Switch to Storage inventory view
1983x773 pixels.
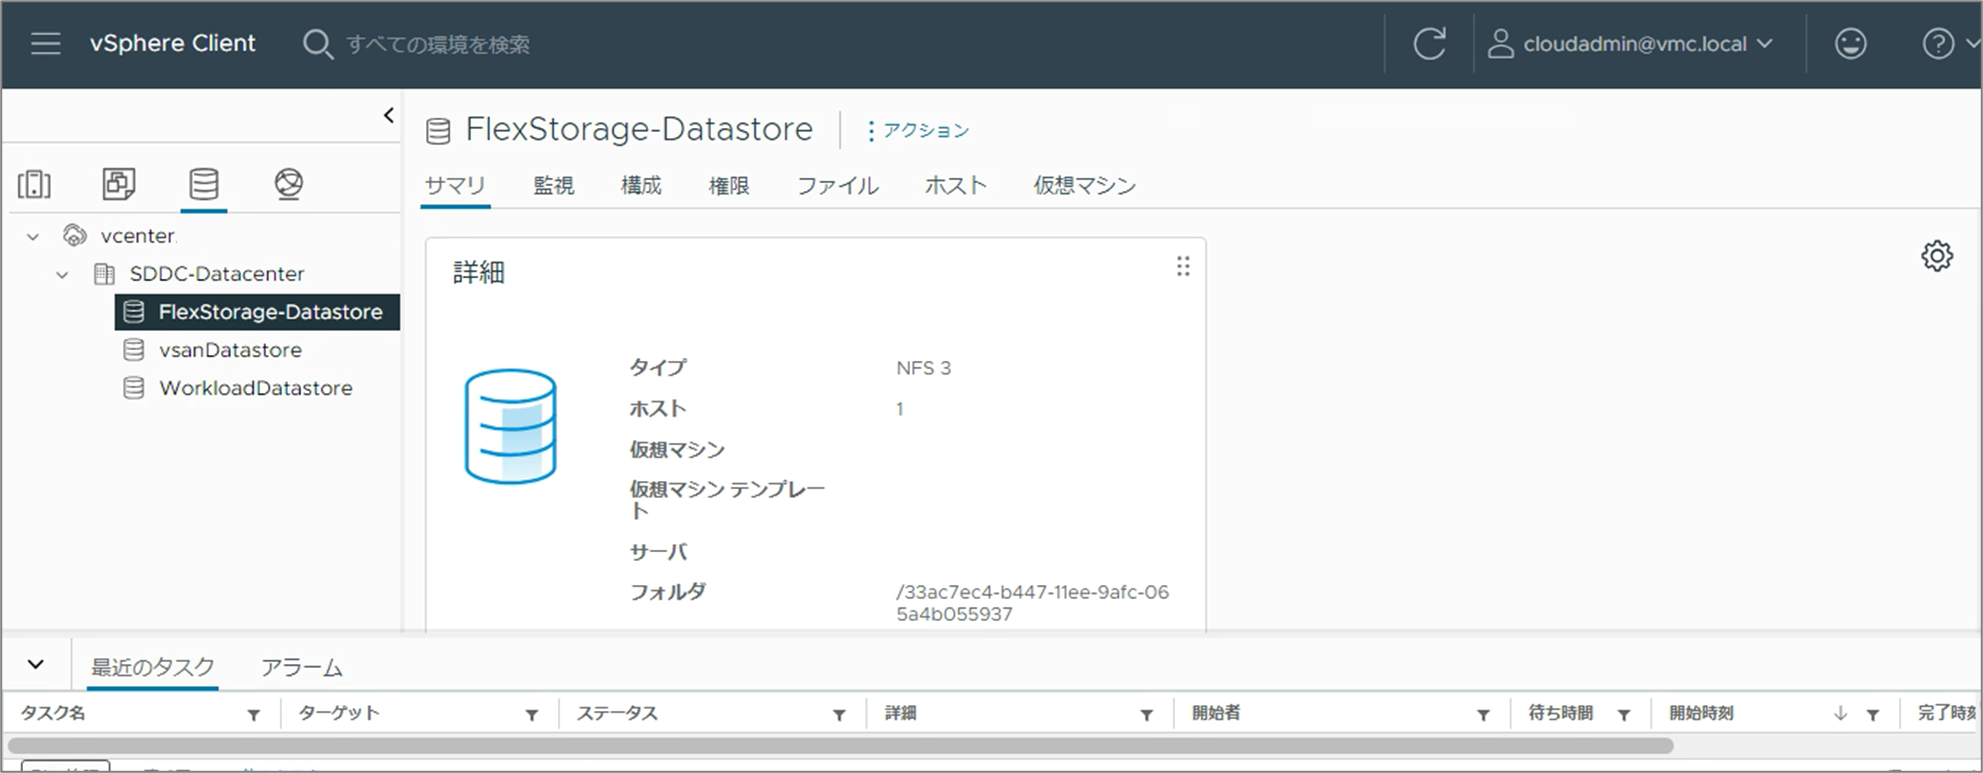pos(204,184)
